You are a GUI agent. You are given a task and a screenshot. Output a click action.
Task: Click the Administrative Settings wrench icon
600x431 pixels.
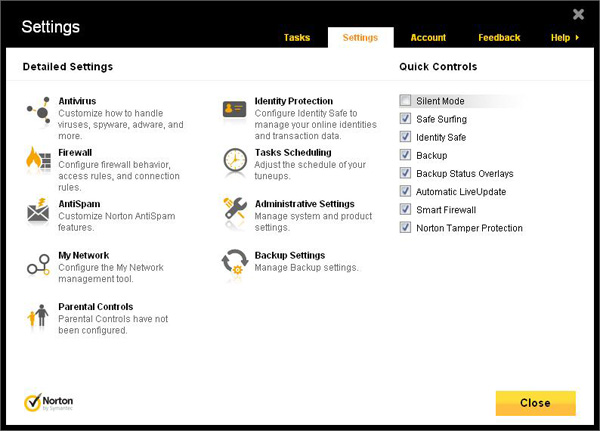(x=235, y=209)
